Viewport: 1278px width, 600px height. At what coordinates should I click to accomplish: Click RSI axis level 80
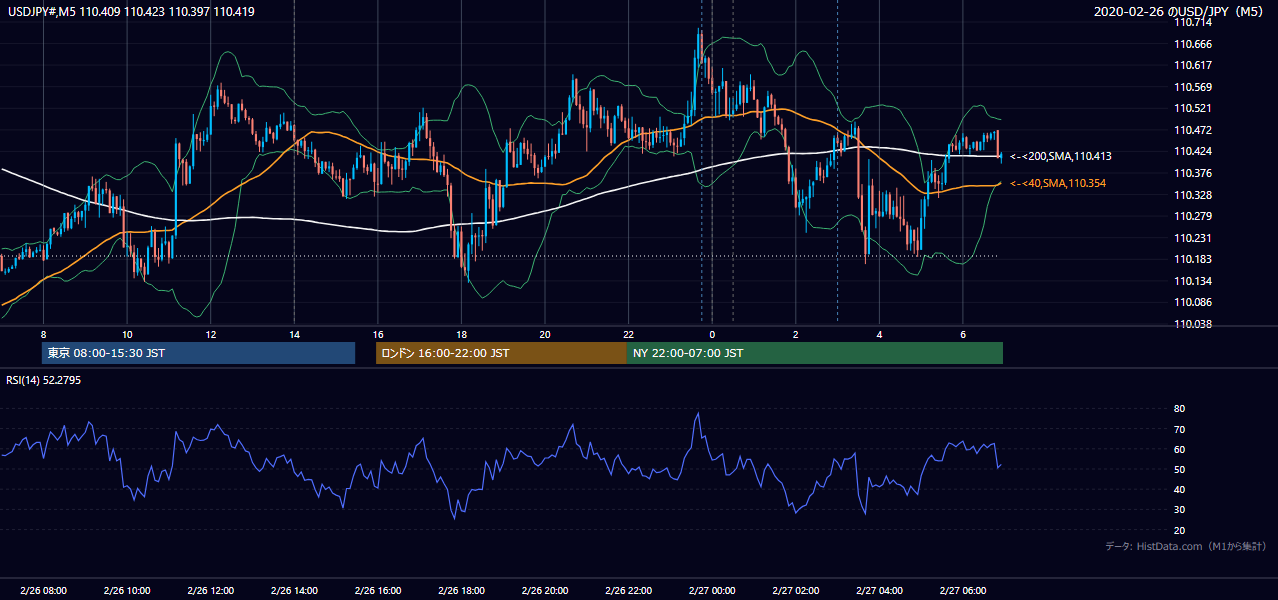[1179, 409]
